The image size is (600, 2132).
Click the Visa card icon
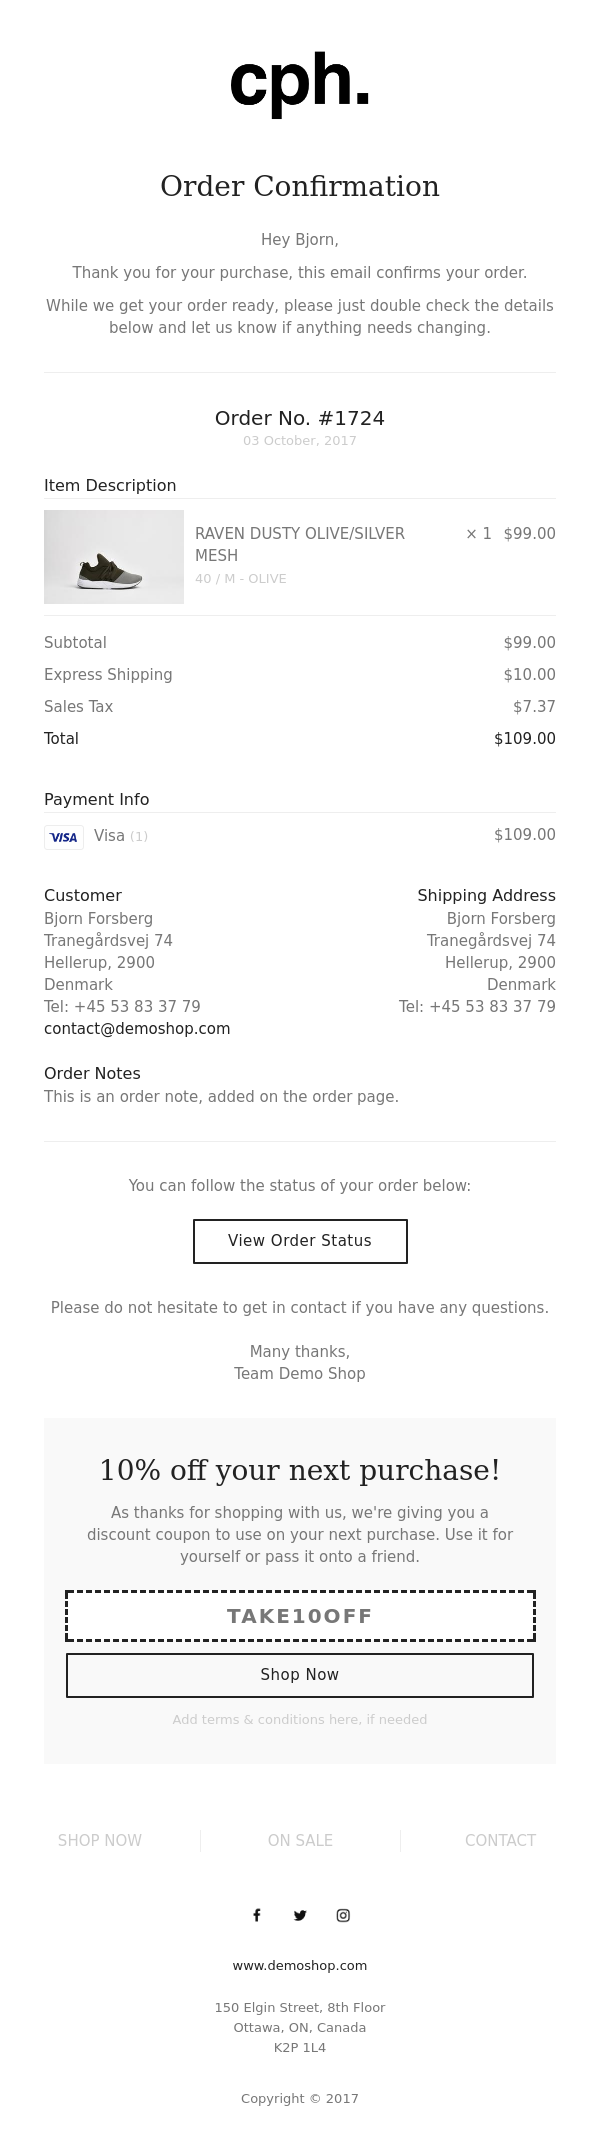[64, 837]
